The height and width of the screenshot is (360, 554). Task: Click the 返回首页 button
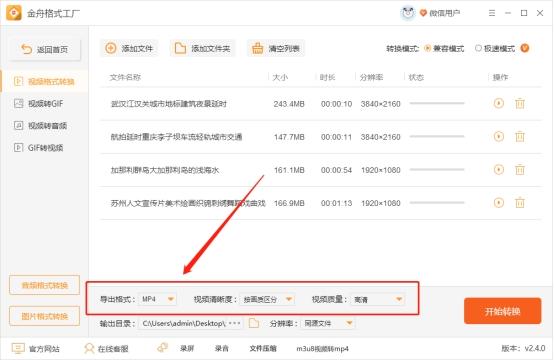point(45,49)
